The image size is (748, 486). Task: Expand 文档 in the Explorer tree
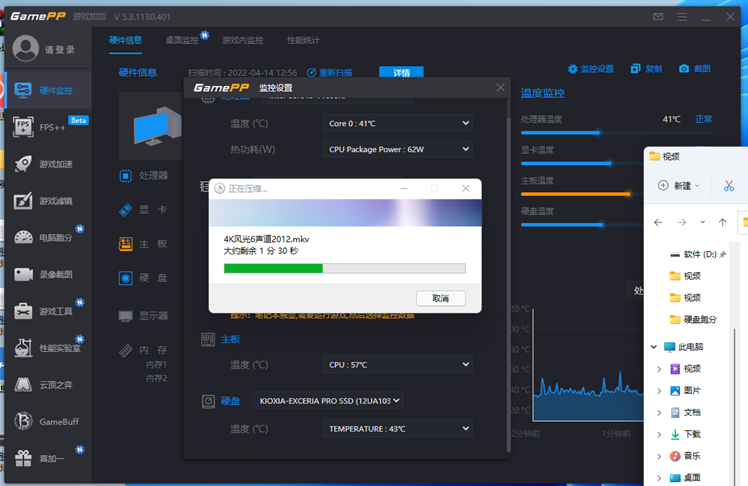pos(659,413)
